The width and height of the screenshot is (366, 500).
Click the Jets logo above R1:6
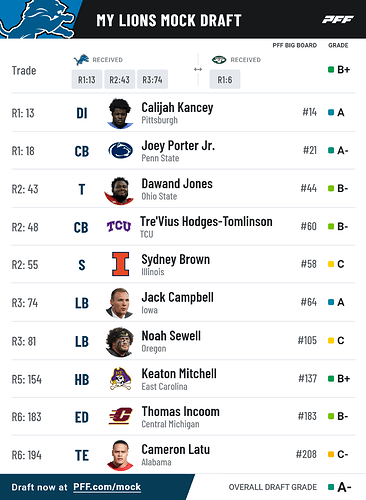pyautogui.click(x=219, y=60)
